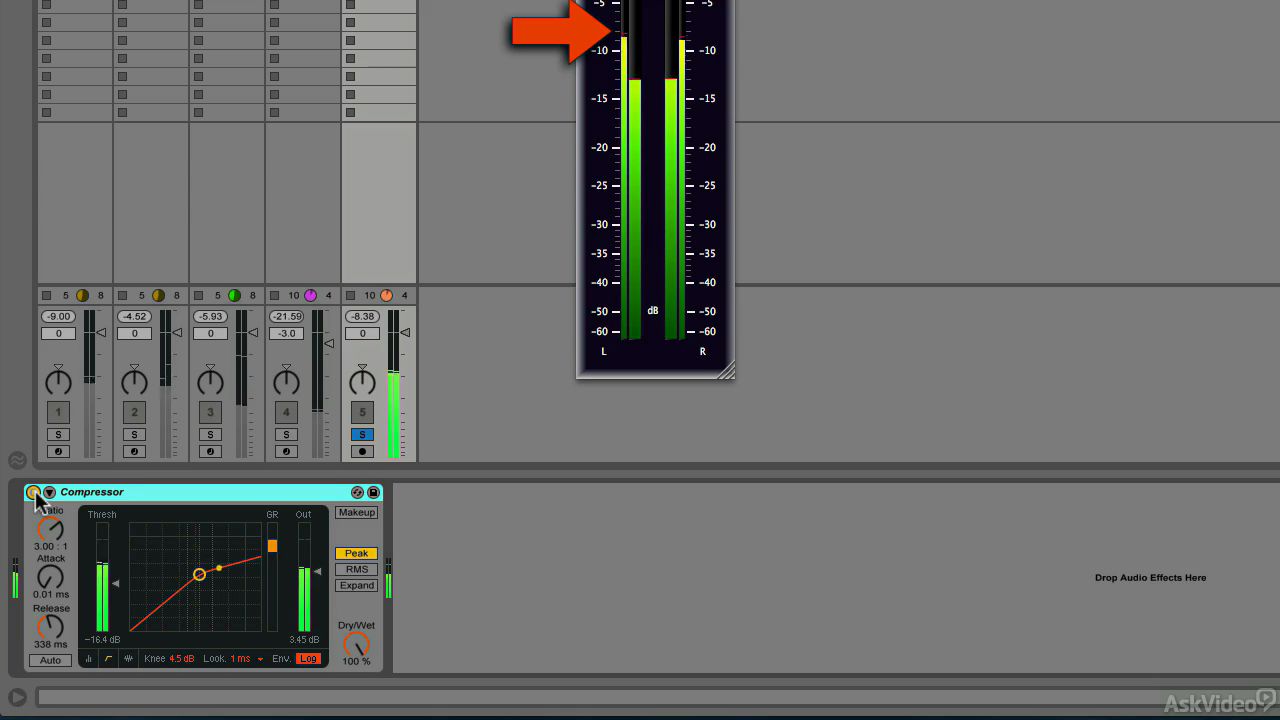Show the collapsed meters view icon
This screenshot has width=1280, height=720.
click(89, 659)
